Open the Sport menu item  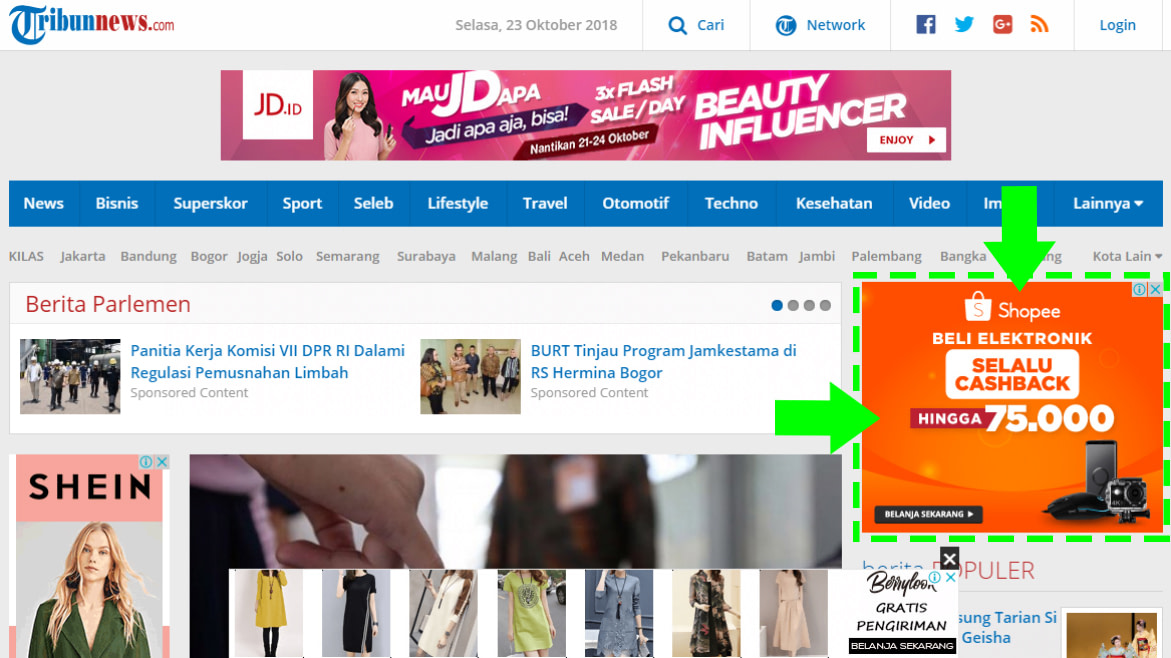click(302, 203)
